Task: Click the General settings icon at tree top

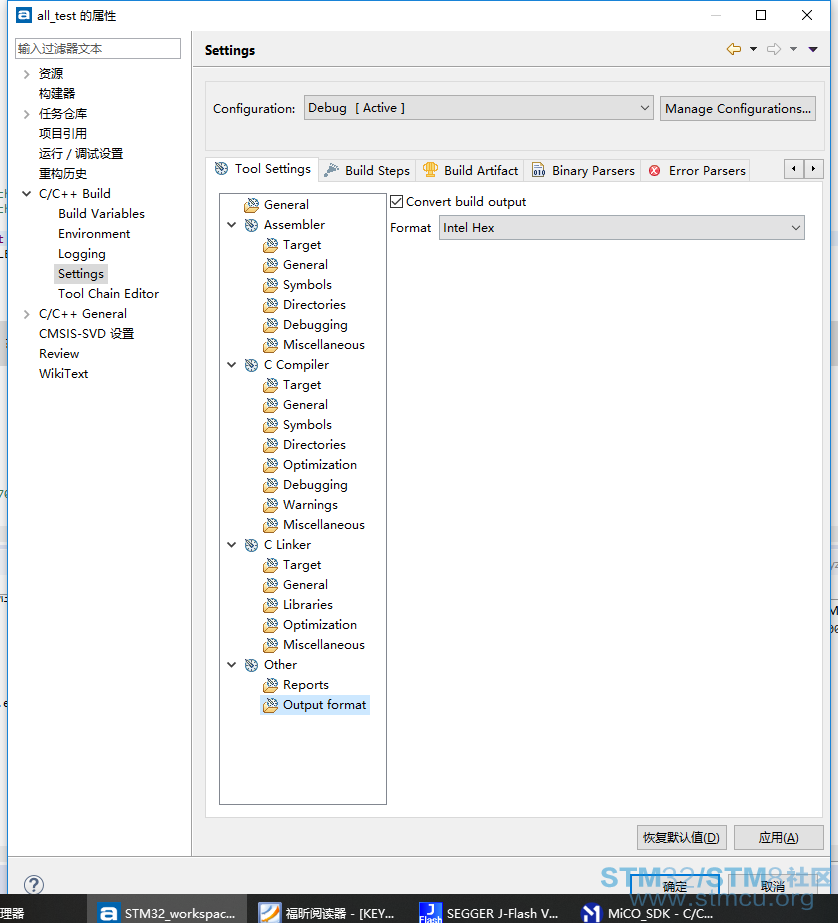Action: [x=251, y=205]
